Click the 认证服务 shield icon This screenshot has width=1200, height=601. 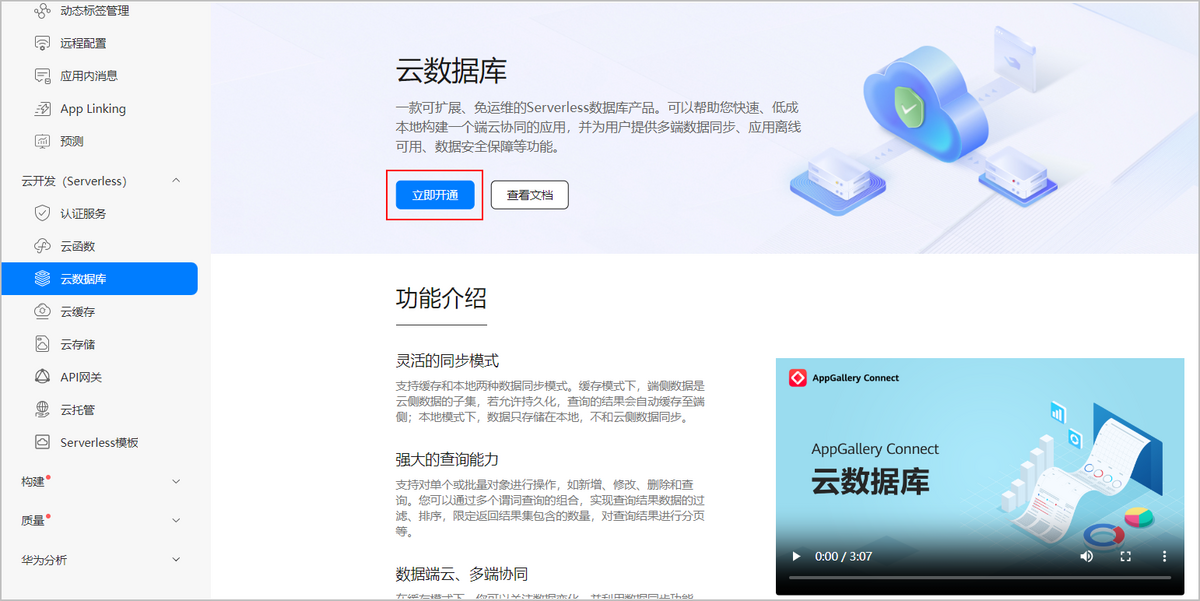42,213
